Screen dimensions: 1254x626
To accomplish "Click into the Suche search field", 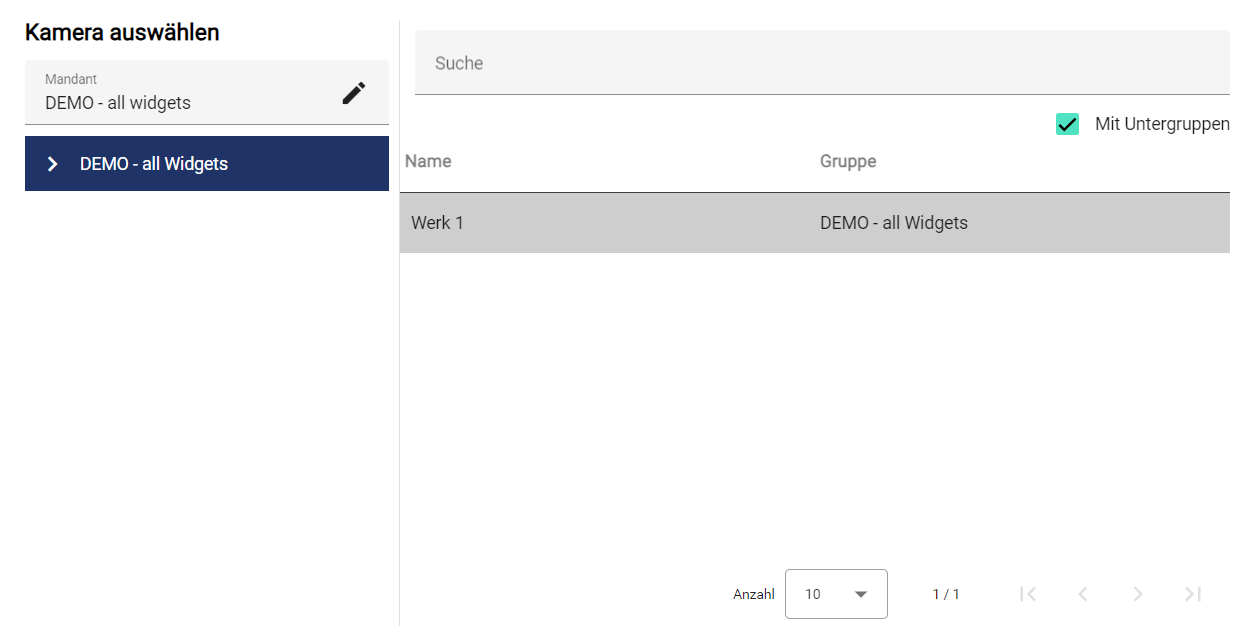I will (x=820, y=63).
